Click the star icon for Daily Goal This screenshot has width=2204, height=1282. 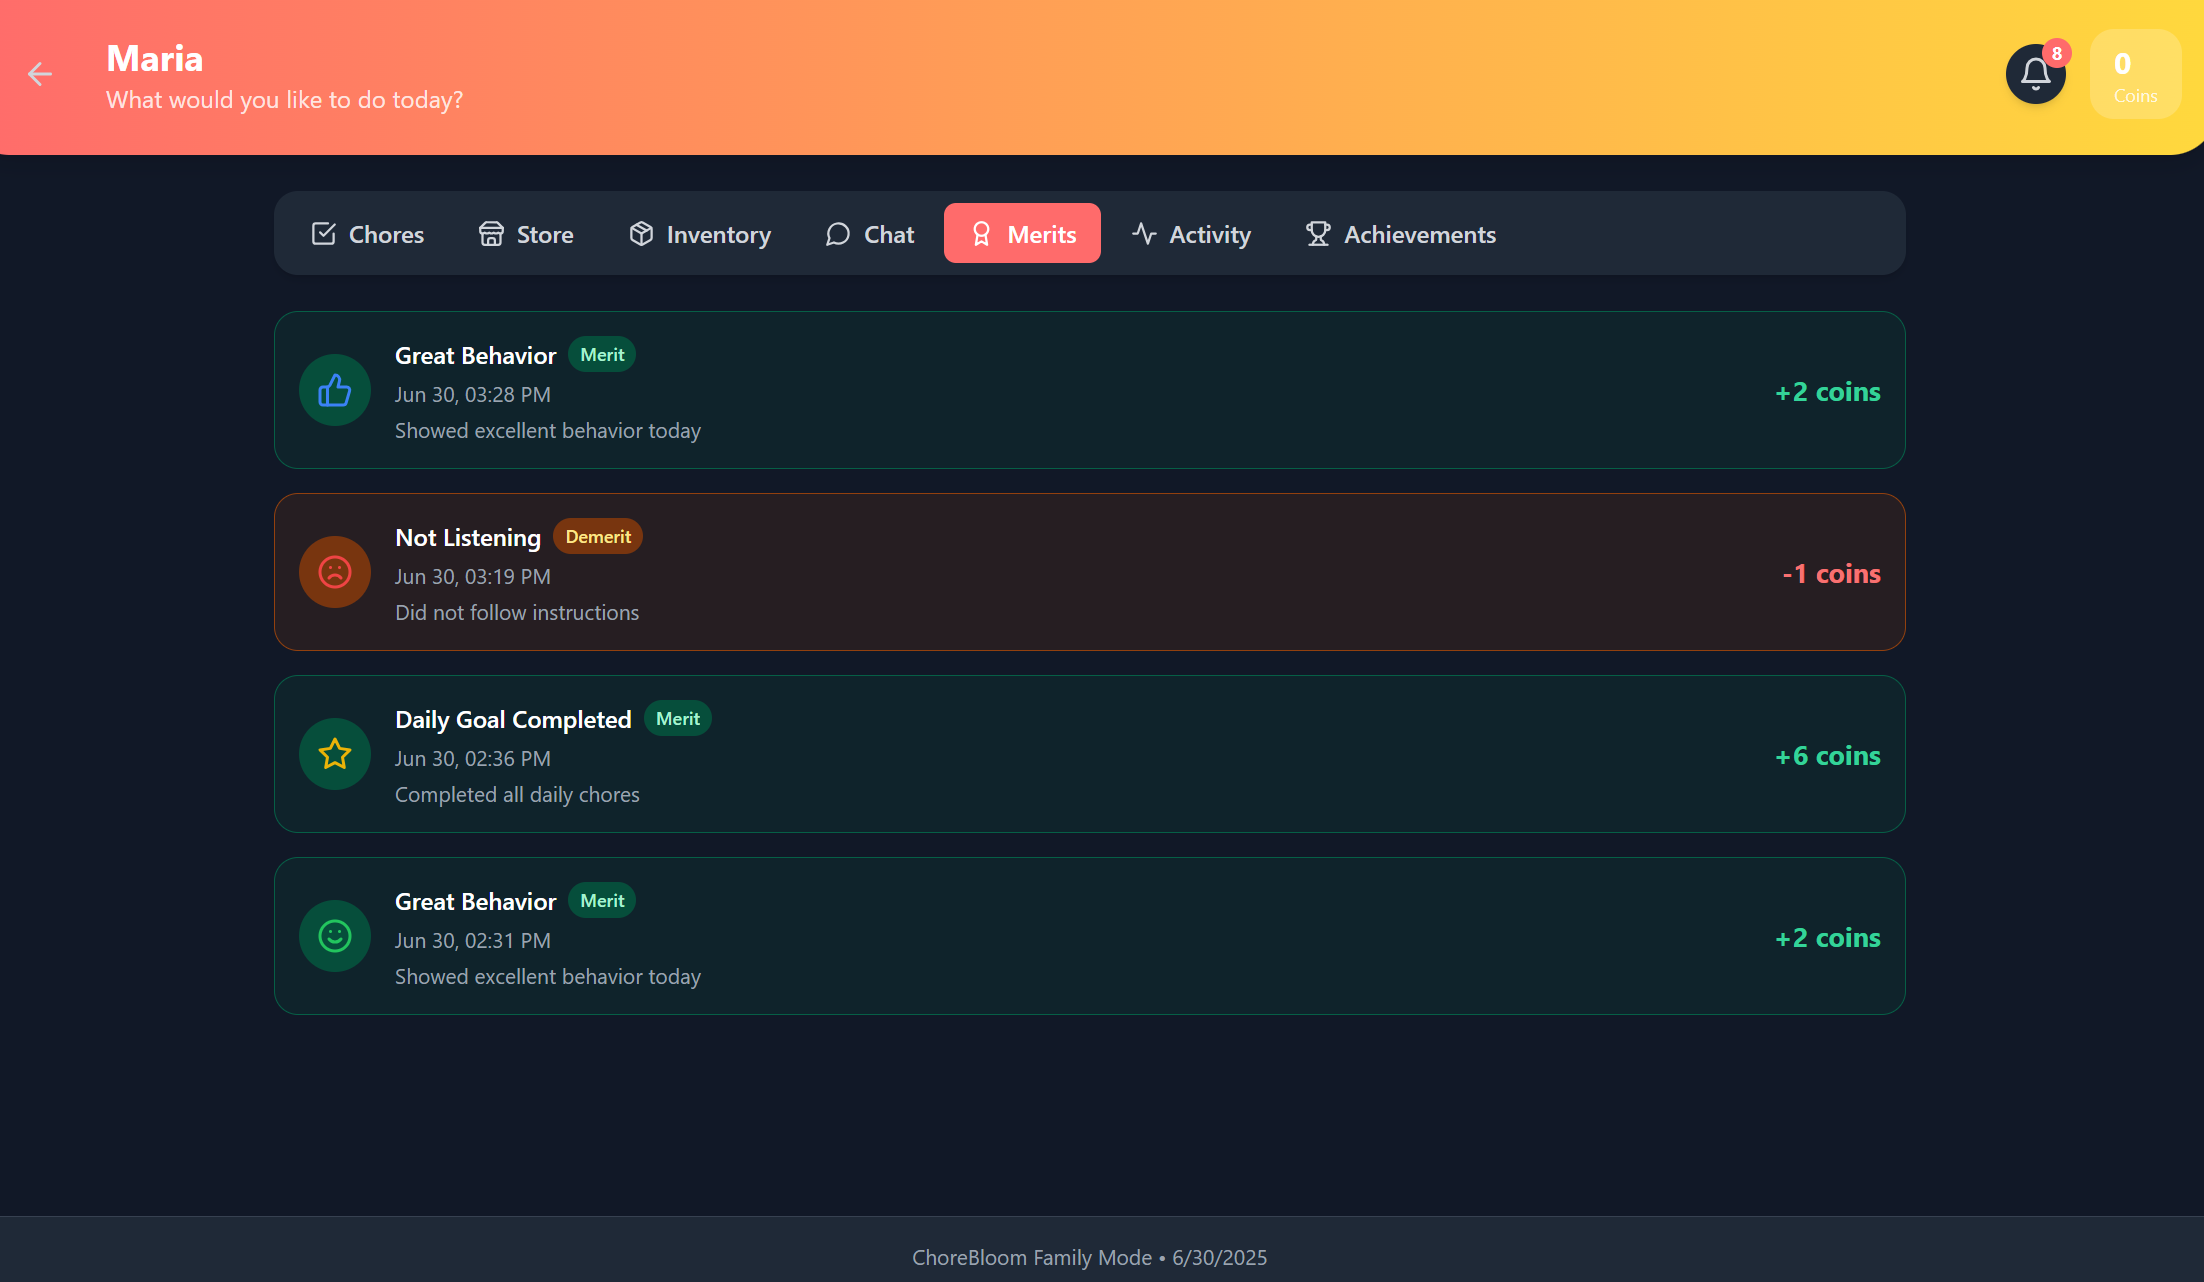335,754
